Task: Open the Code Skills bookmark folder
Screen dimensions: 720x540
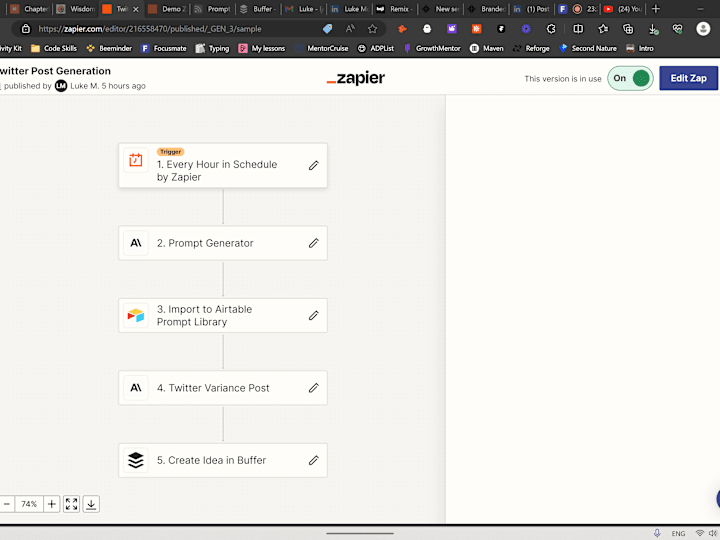Action: 54,48
